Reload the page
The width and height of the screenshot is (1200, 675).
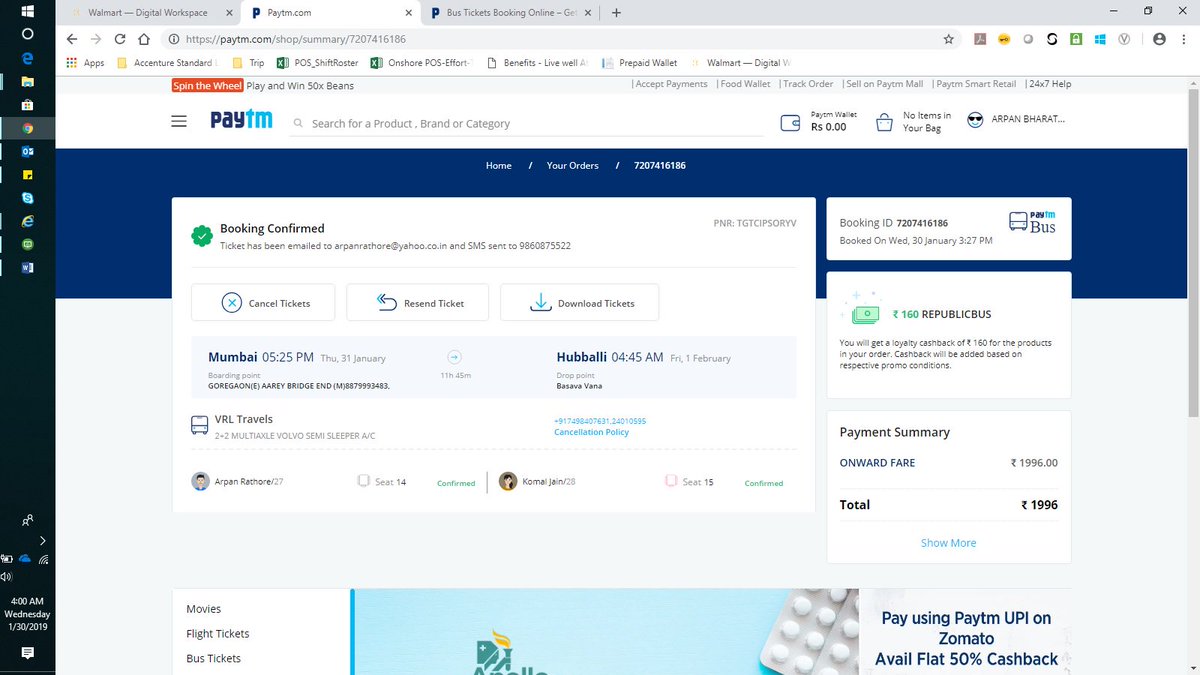[120, 39]
